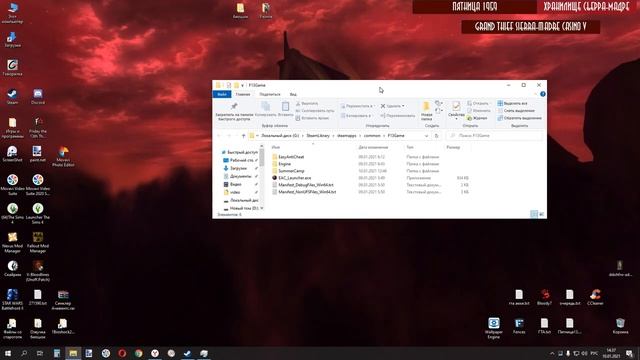This screenshot has height=360, width=640.
Task: Open the New item dropdown icon
Action: [439, 104]
